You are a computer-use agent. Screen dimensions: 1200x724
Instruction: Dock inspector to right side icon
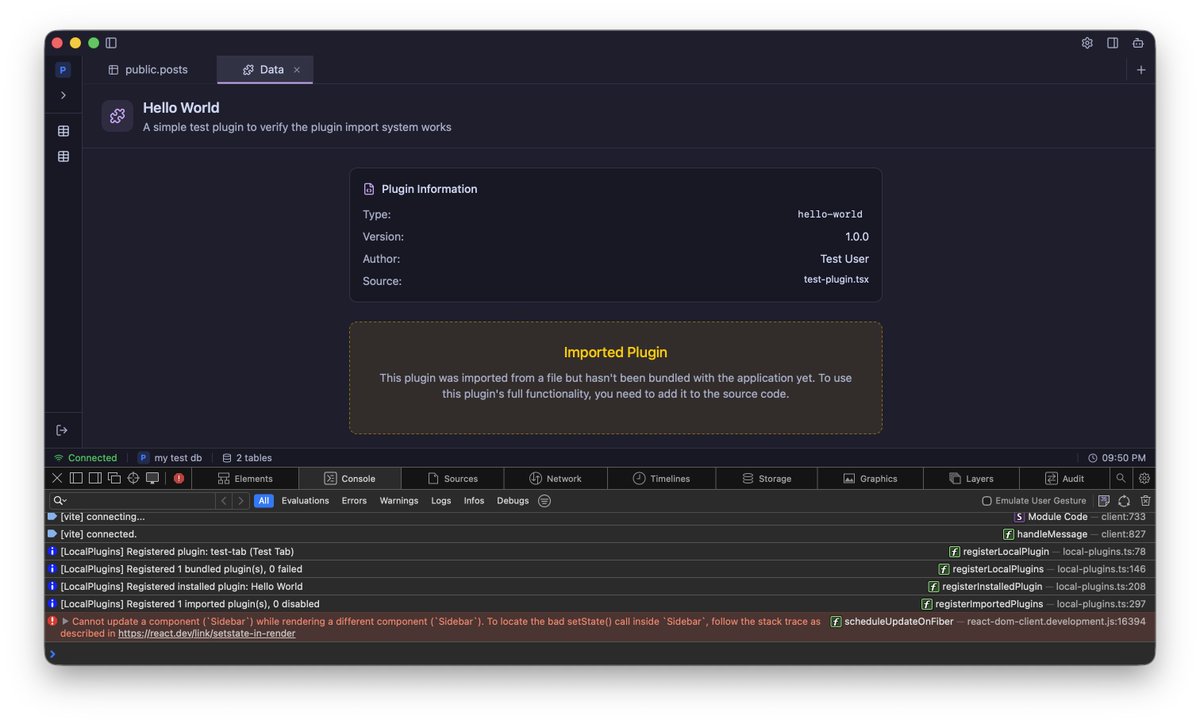point(95,478)
